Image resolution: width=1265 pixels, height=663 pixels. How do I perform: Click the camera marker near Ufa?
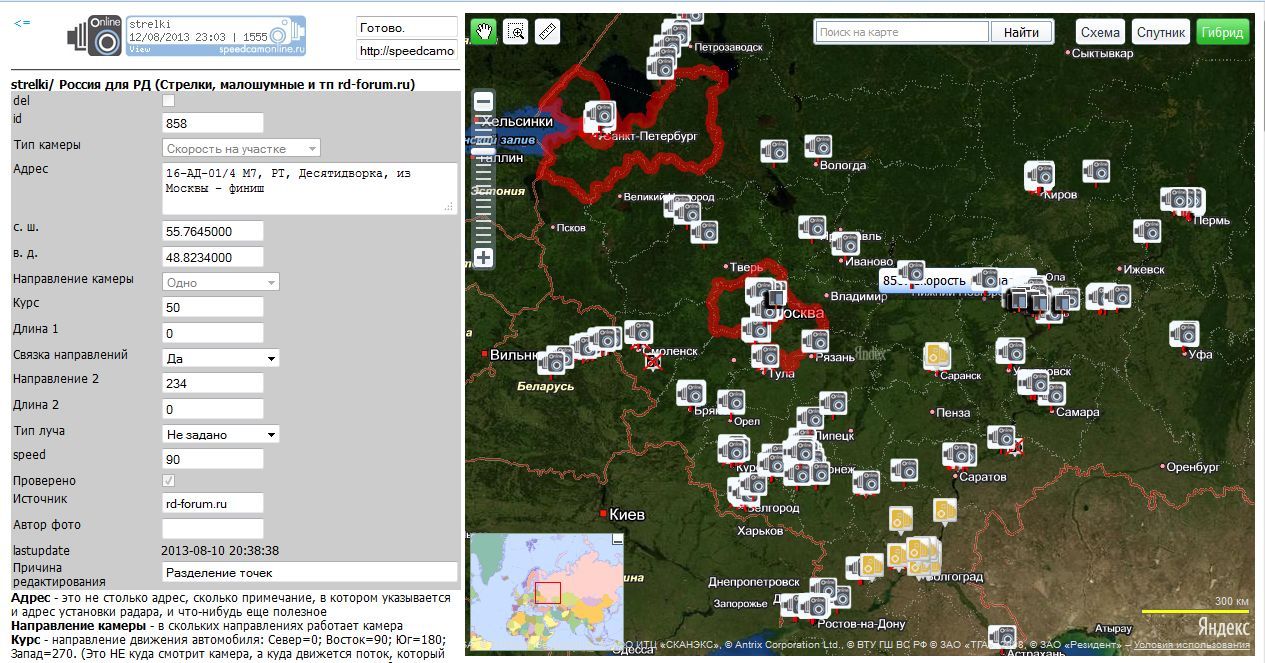1185,332
